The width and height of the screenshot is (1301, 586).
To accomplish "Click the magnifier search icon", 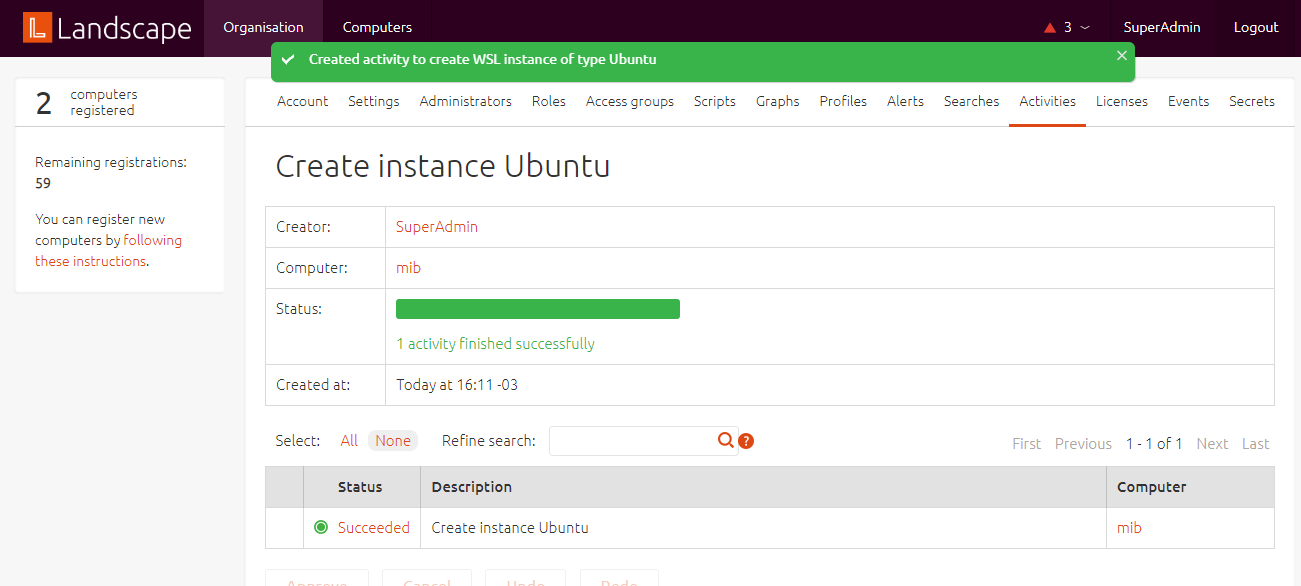I will coord(726,440).
